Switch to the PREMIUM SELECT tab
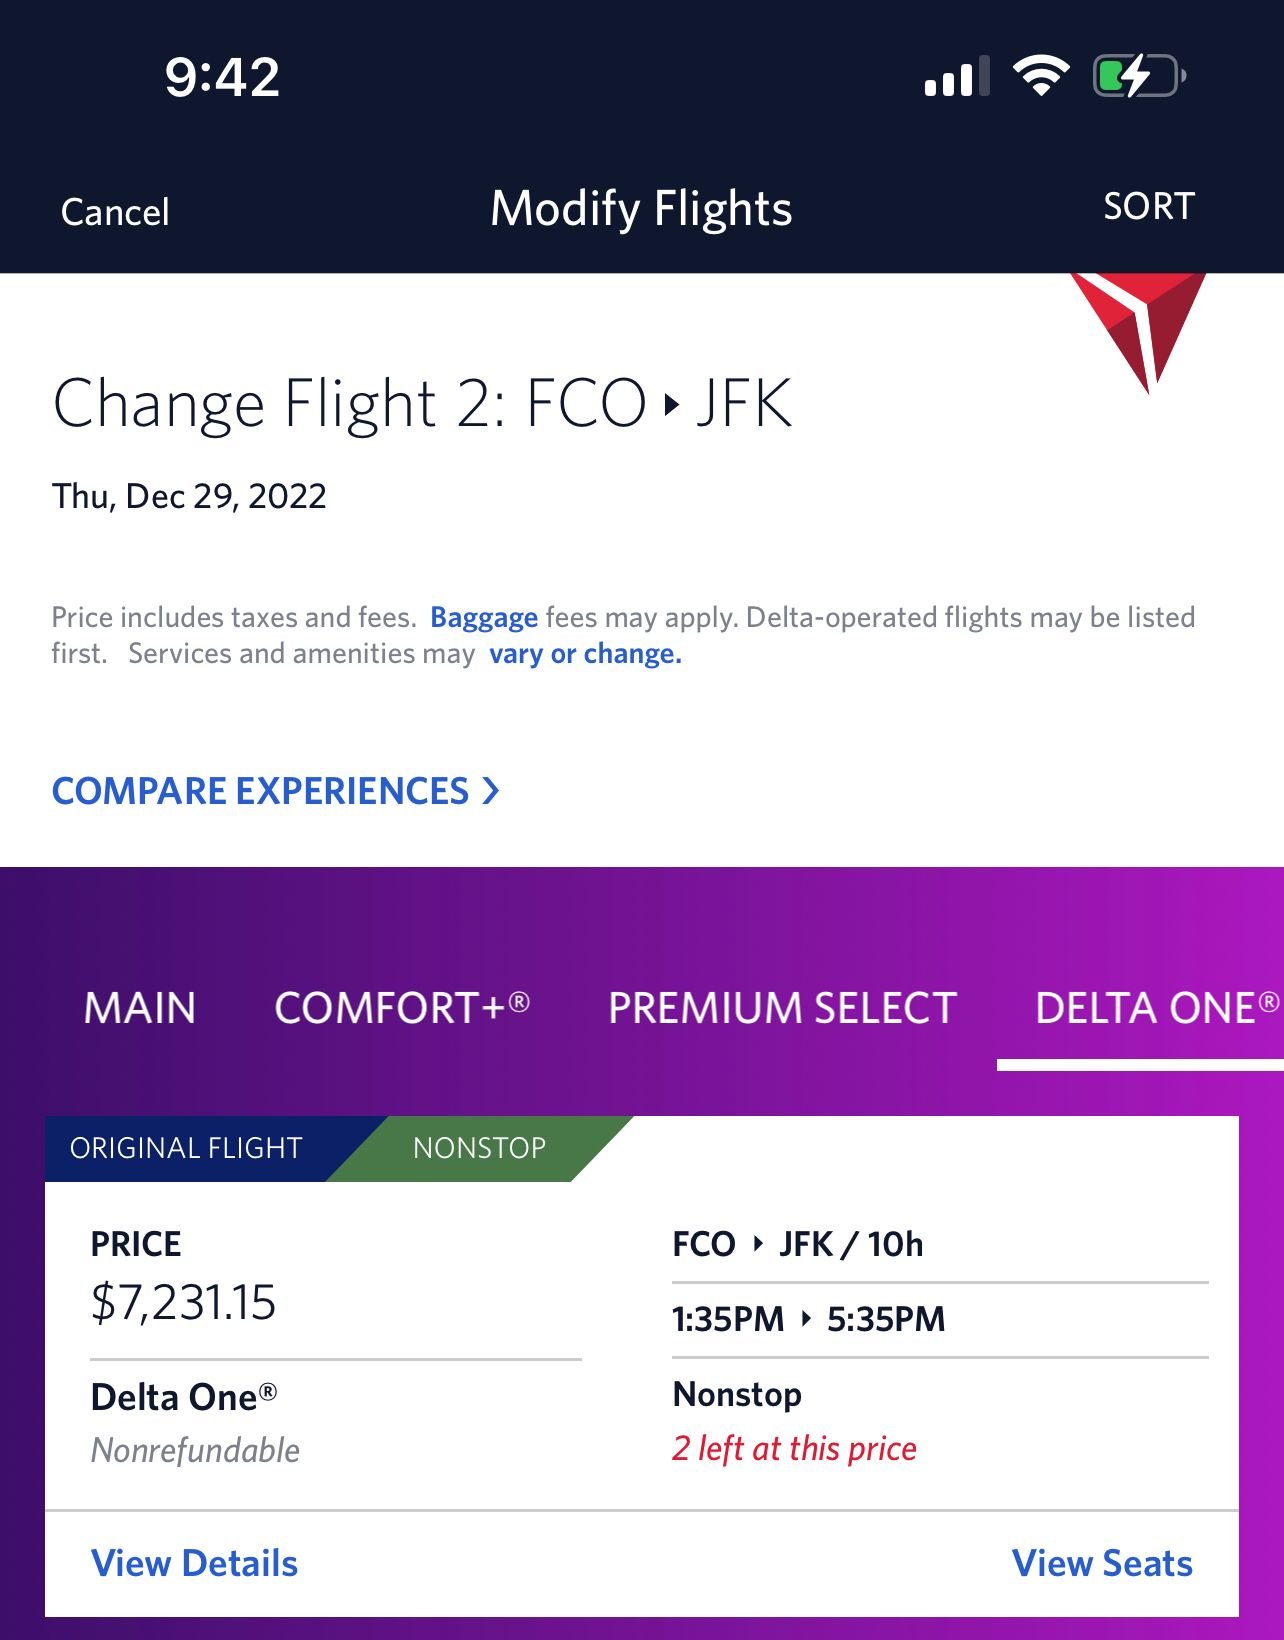Image resolution: width=1284 pixels, height=1640 pixels. point(781,1008)
